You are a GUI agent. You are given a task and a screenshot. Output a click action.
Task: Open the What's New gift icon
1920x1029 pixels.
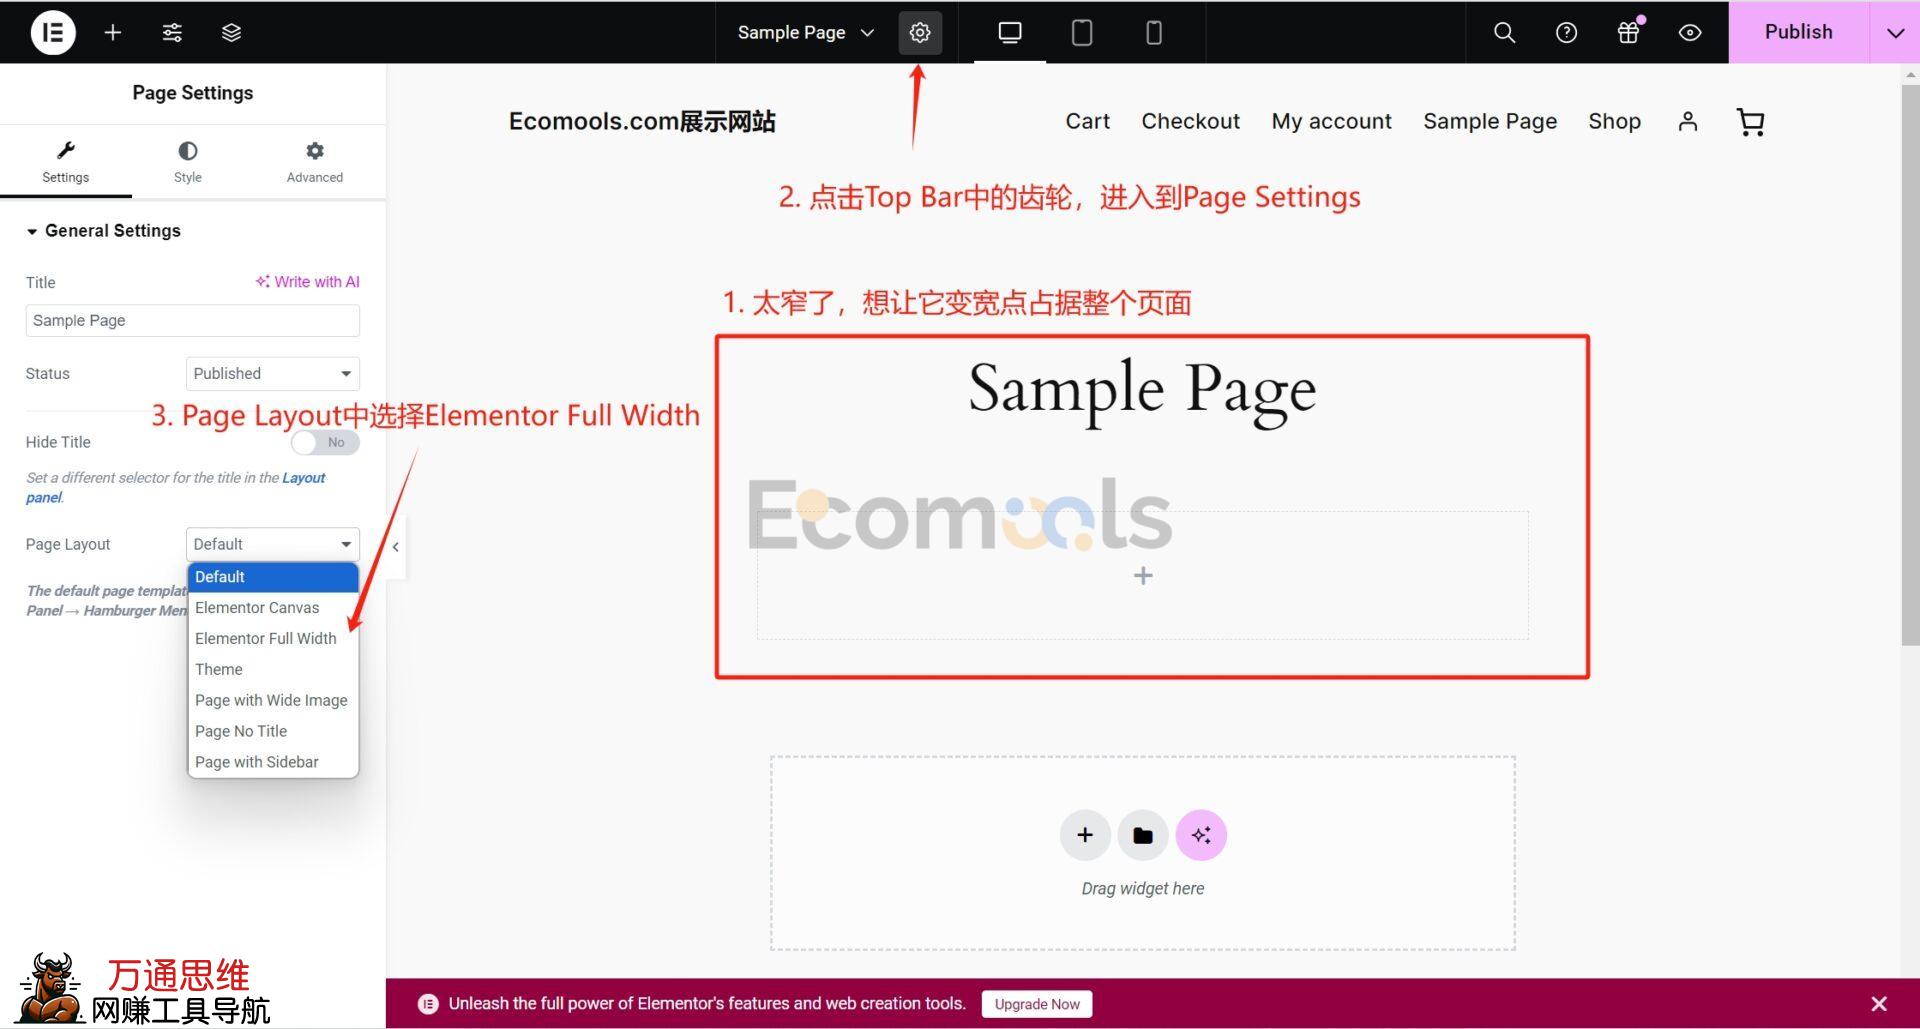[x=1628, y=33]
